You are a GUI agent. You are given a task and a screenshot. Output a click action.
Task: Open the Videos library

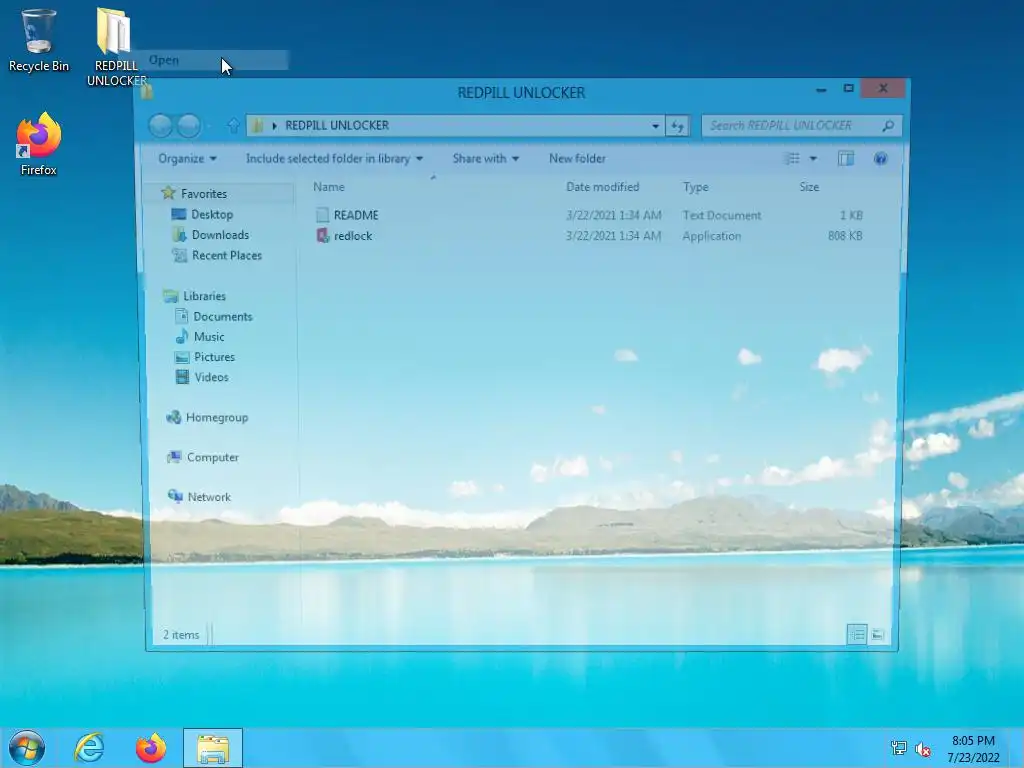click(212, 377)
